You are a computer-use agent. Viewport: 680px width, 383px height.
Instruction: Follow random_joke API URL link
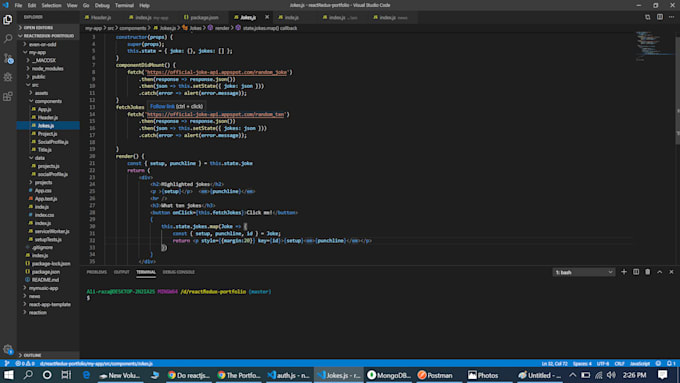click(216, 72)
